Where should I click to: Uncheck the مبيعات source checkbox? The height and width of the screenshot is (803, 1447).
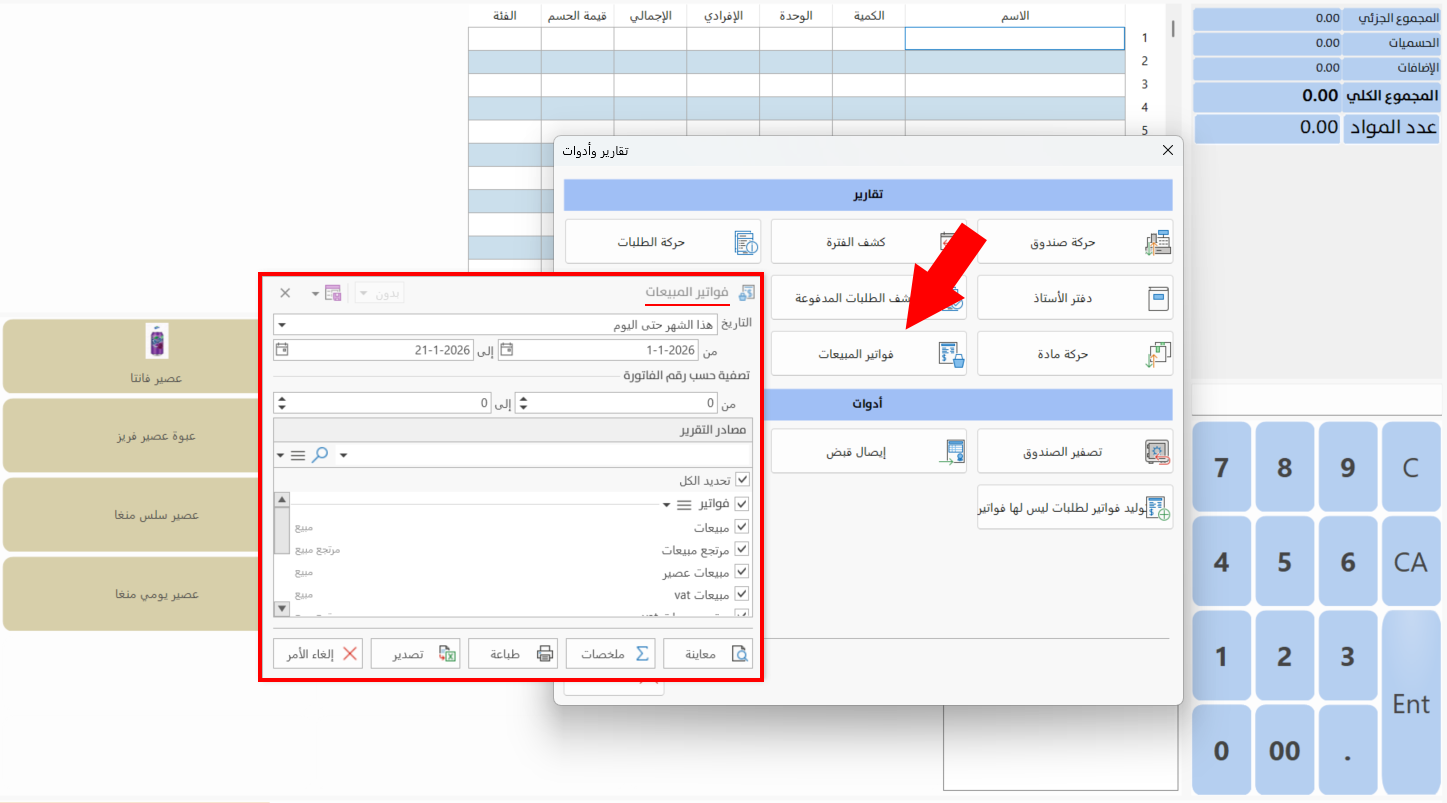point(742,527)
